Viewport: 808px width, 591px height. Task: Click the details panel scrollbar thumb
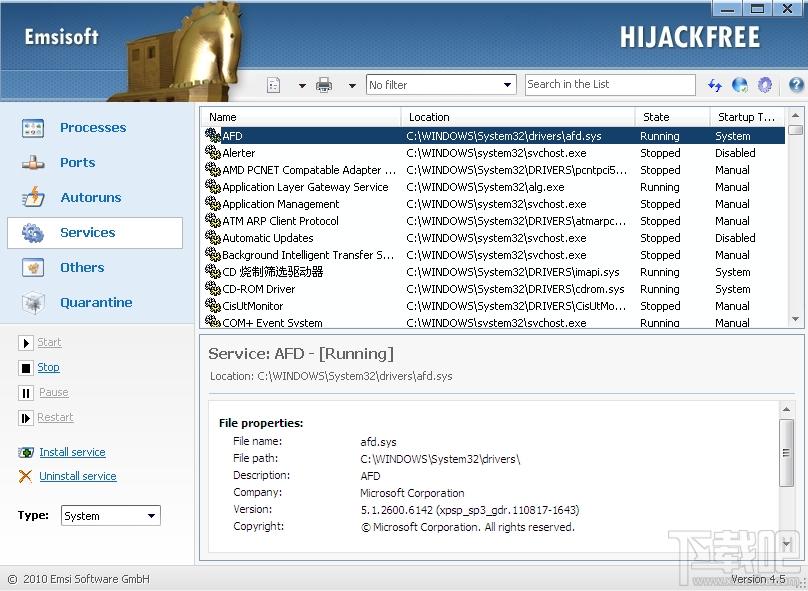click(786, 453)
